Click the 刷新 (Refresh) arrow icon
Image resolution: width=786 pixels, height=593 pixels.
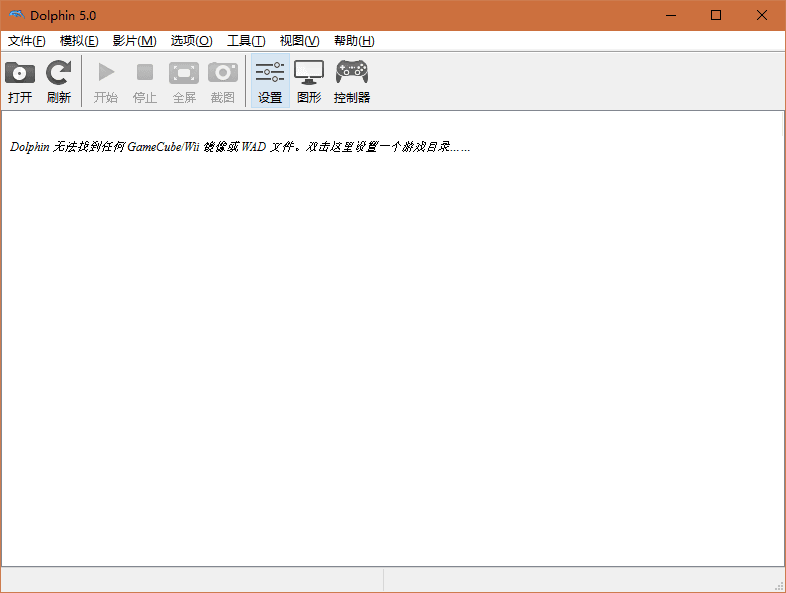click(x=59, y=73)
